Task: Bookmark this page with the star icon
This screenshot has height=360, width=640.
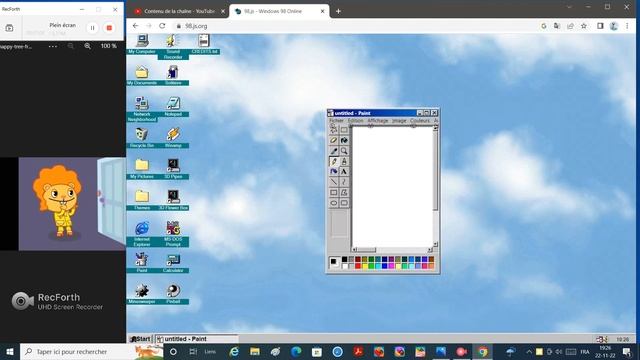Action: pos(584,26)
